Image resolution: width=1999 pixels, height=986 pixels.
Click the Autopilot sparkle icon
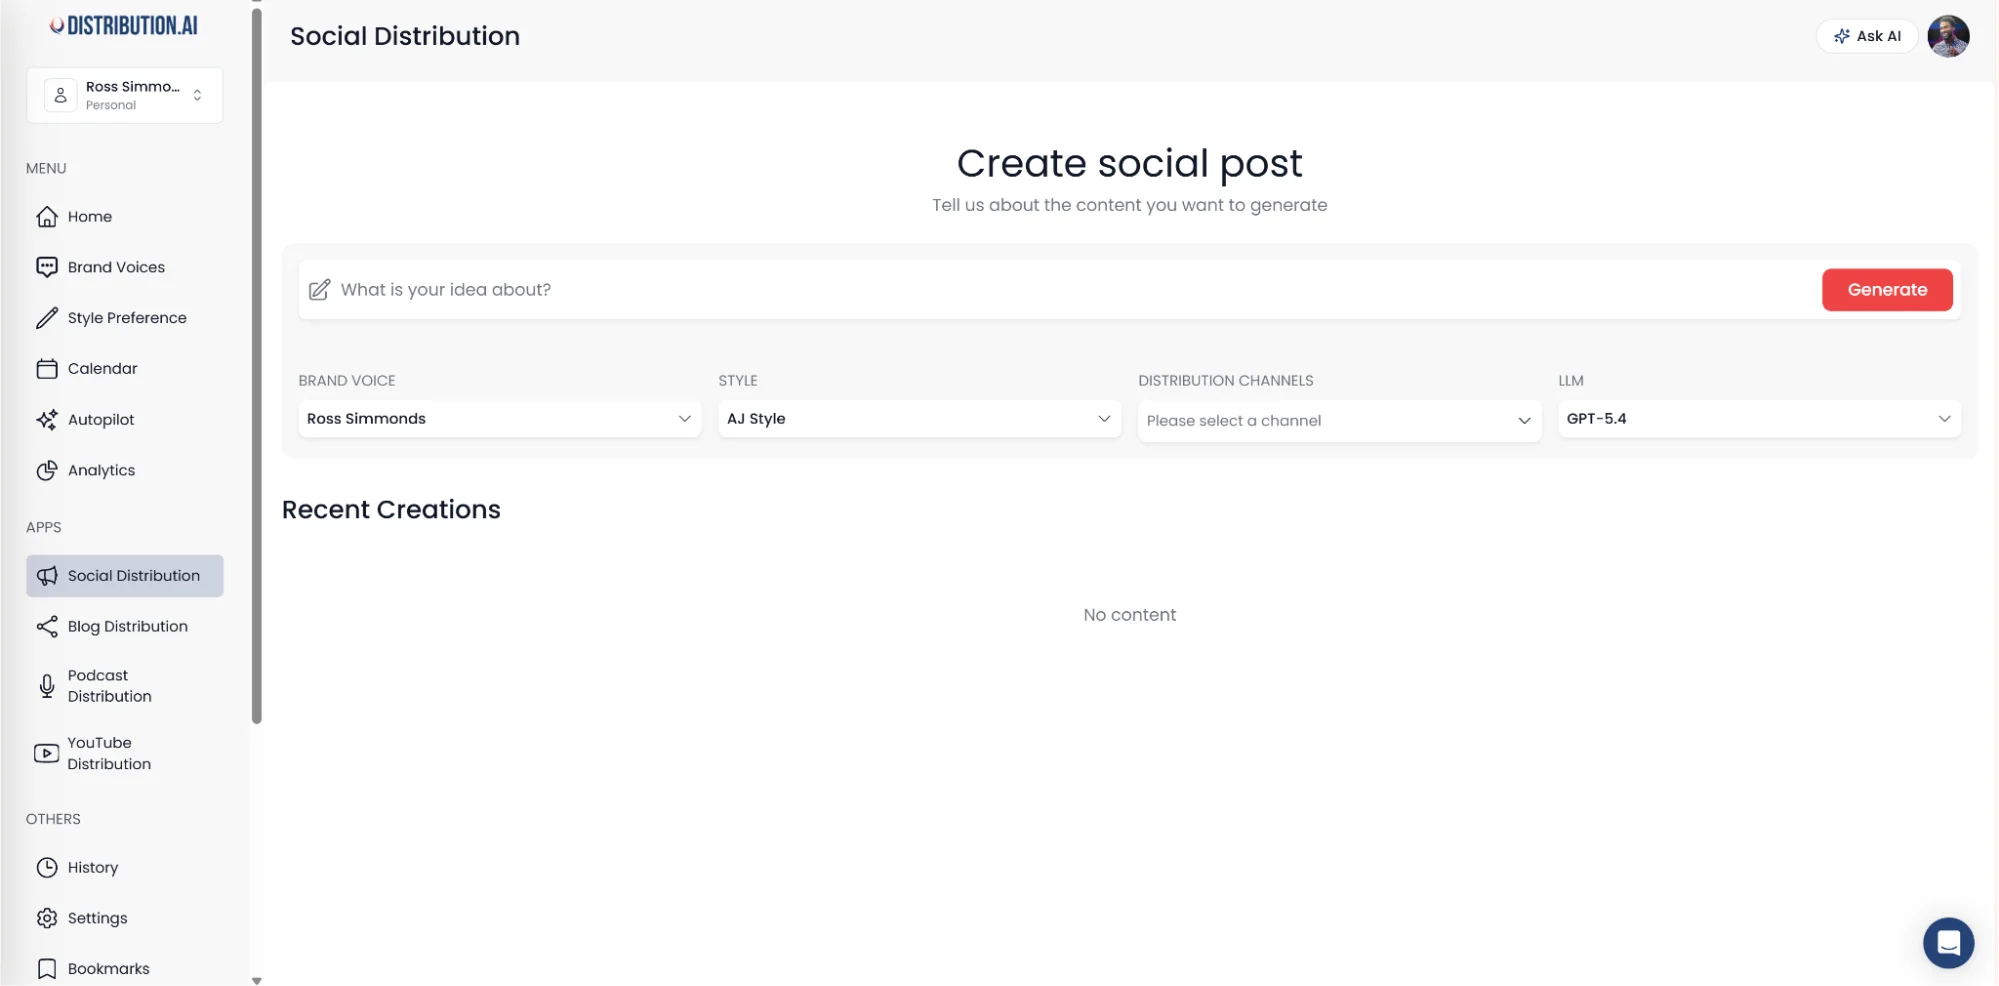pyautogui.click(x=47, y=420)
